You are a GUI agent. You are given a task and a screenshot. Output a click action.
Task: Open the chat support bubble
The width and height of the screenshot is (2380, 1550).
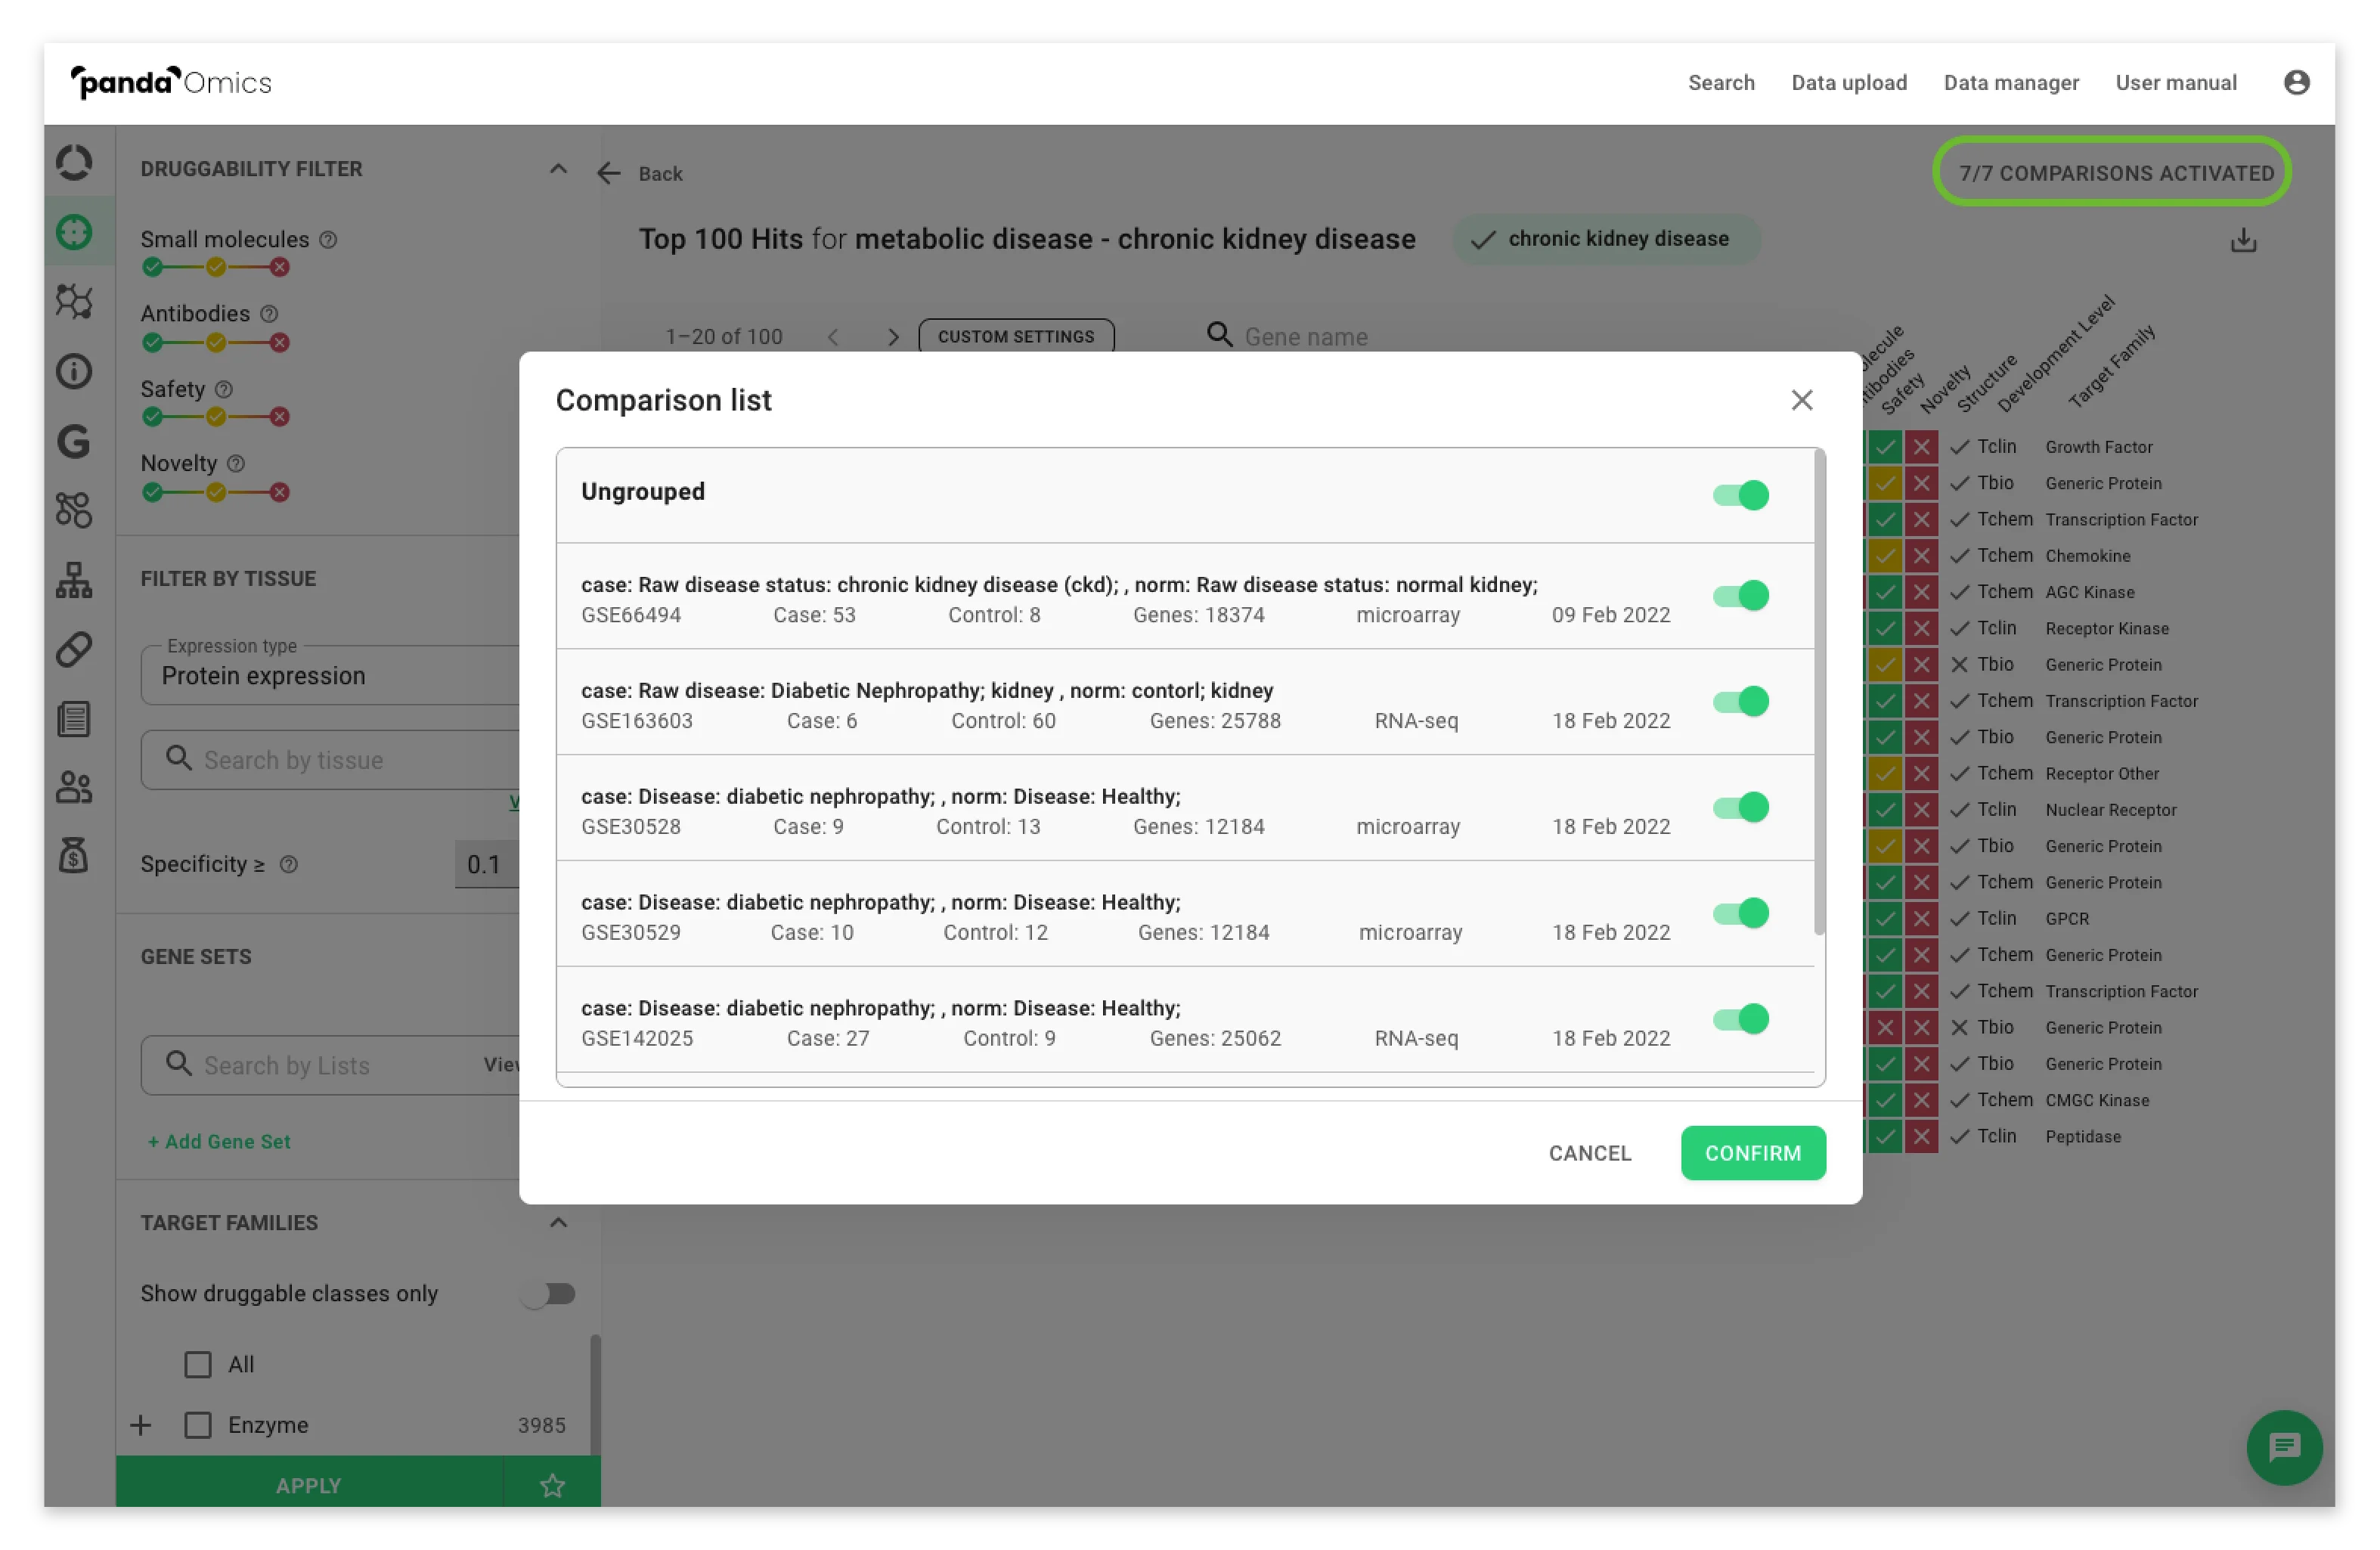click(2283, 1446)
